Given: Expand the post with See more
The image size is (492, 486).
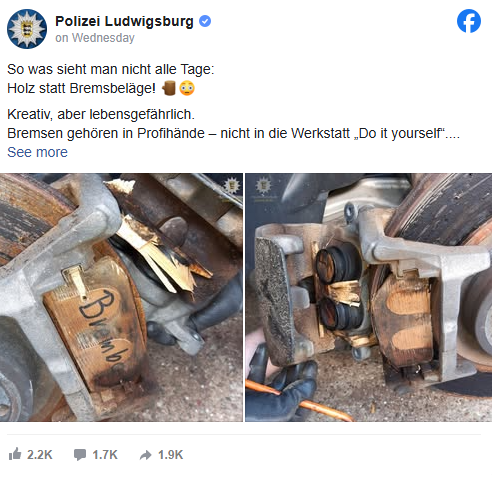Looking at the screenshot, I should [x=37, y=152].
